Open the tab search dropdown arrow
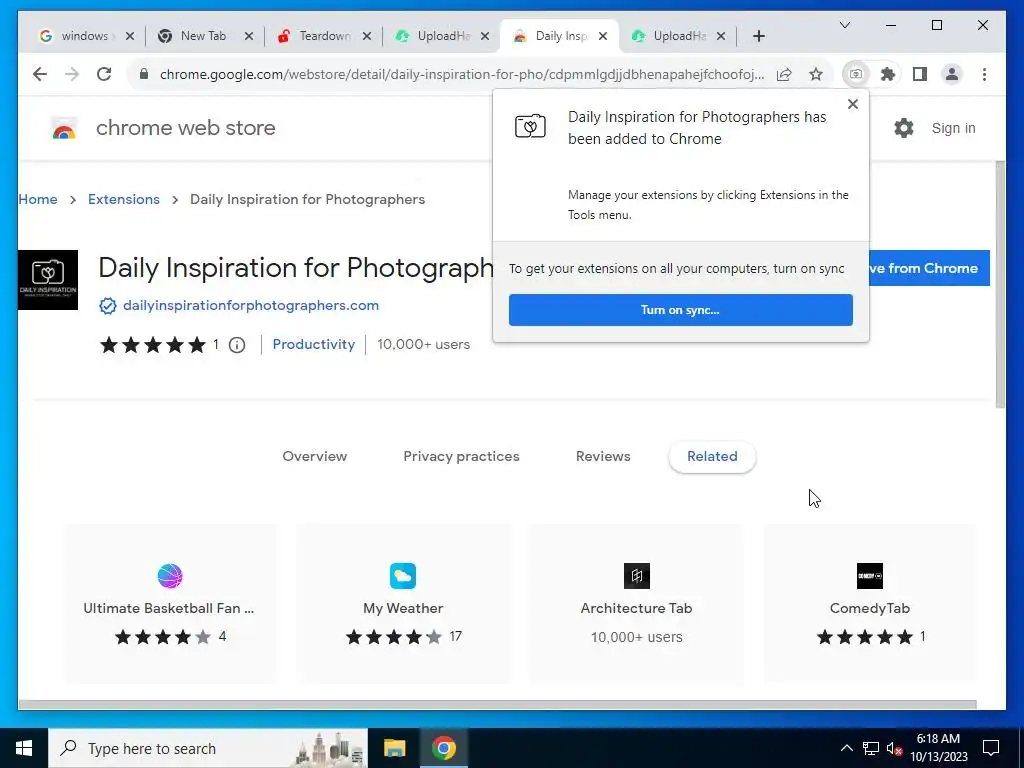The image size is (1024, 768). [845, 25]
